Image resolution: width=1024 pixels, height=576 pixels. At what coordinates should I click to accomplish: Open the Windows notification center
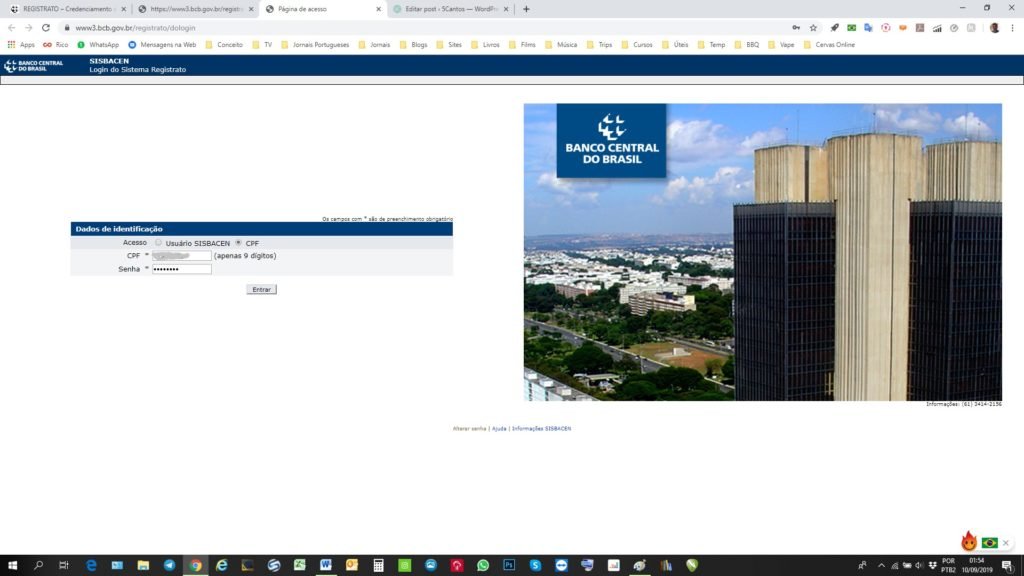click(1009, 565)
